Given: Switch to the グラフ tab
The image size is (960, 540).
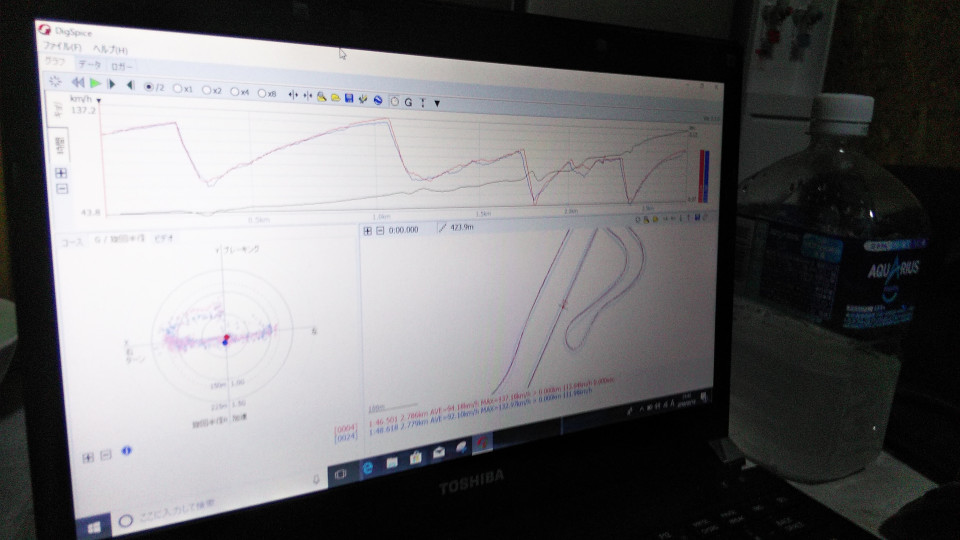Looking at the screenshot, I should tap(55, 61).
